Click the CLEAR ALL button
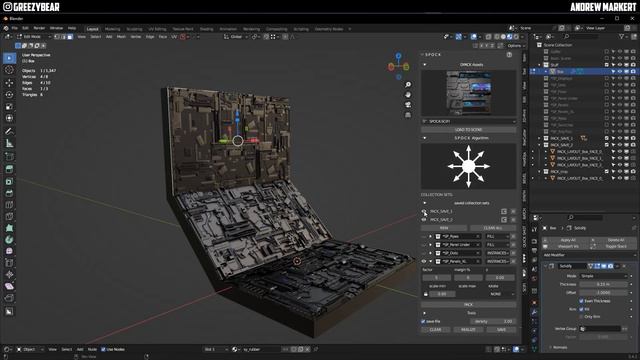This screenshot has width=640, height=360. click(493, 228)
